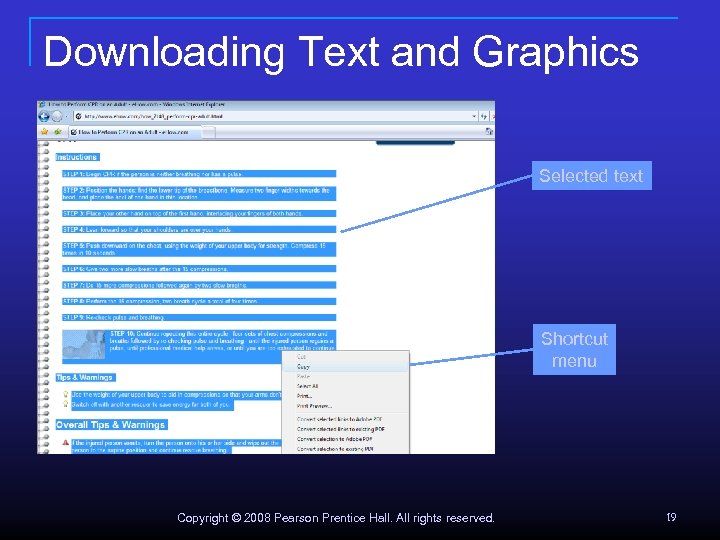Click the STEP 1 'Begin CPR' line

click(199, 174)
